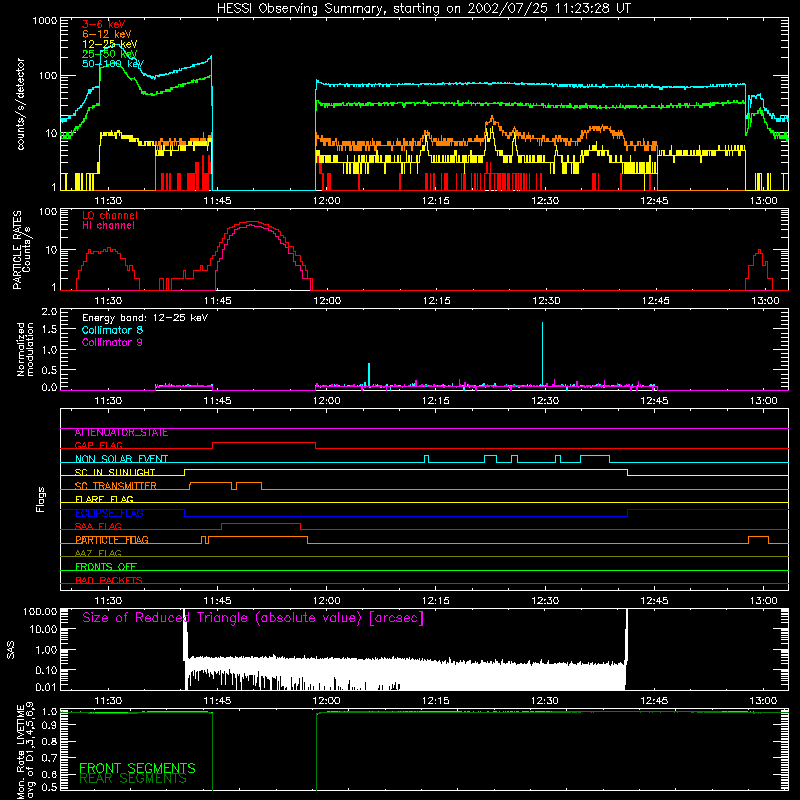Click the HI channel particle rate peak

click(x=252, y=225)
